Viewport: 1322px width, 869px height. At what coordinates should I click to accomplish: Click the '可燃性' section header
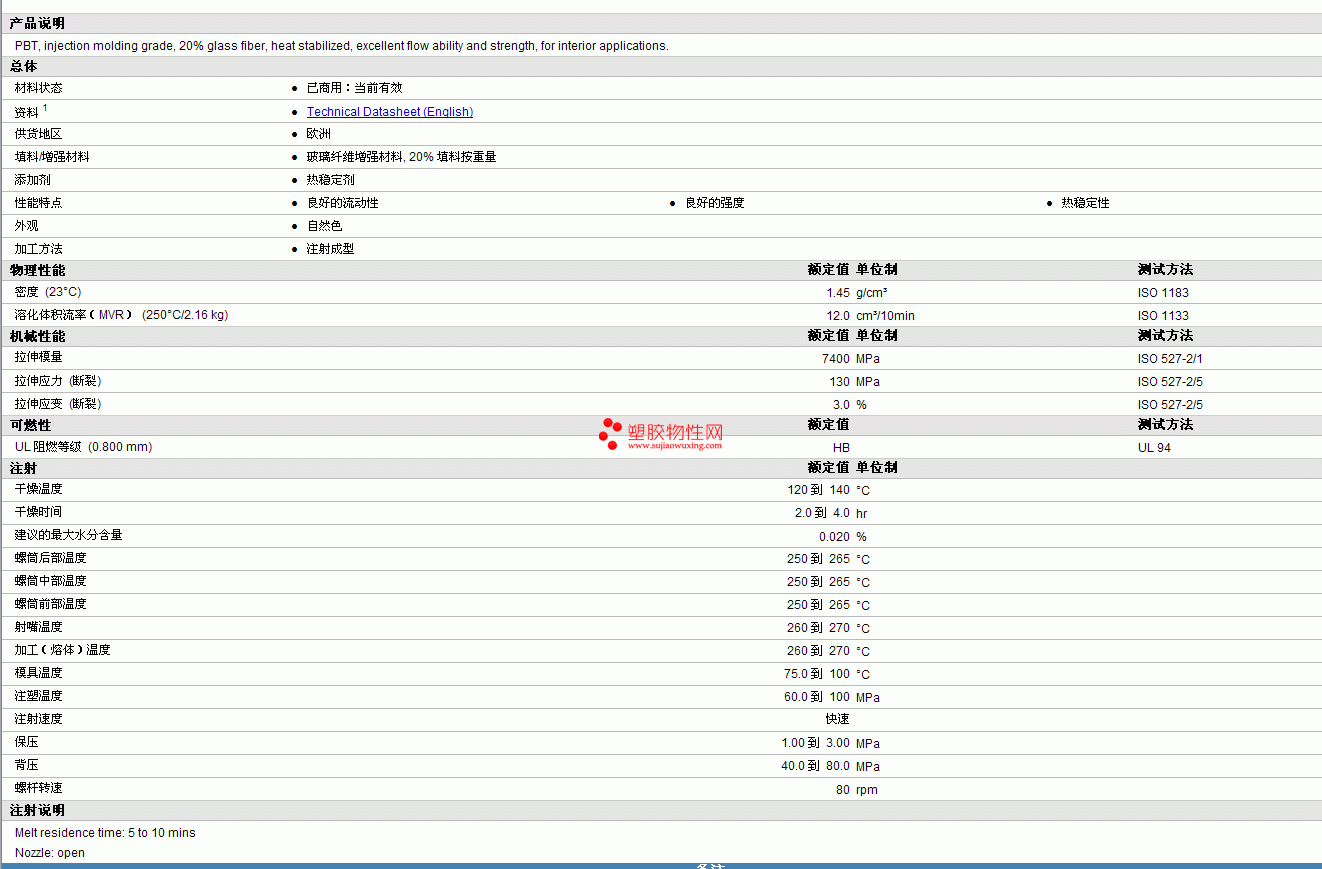(x=30, y=425)
